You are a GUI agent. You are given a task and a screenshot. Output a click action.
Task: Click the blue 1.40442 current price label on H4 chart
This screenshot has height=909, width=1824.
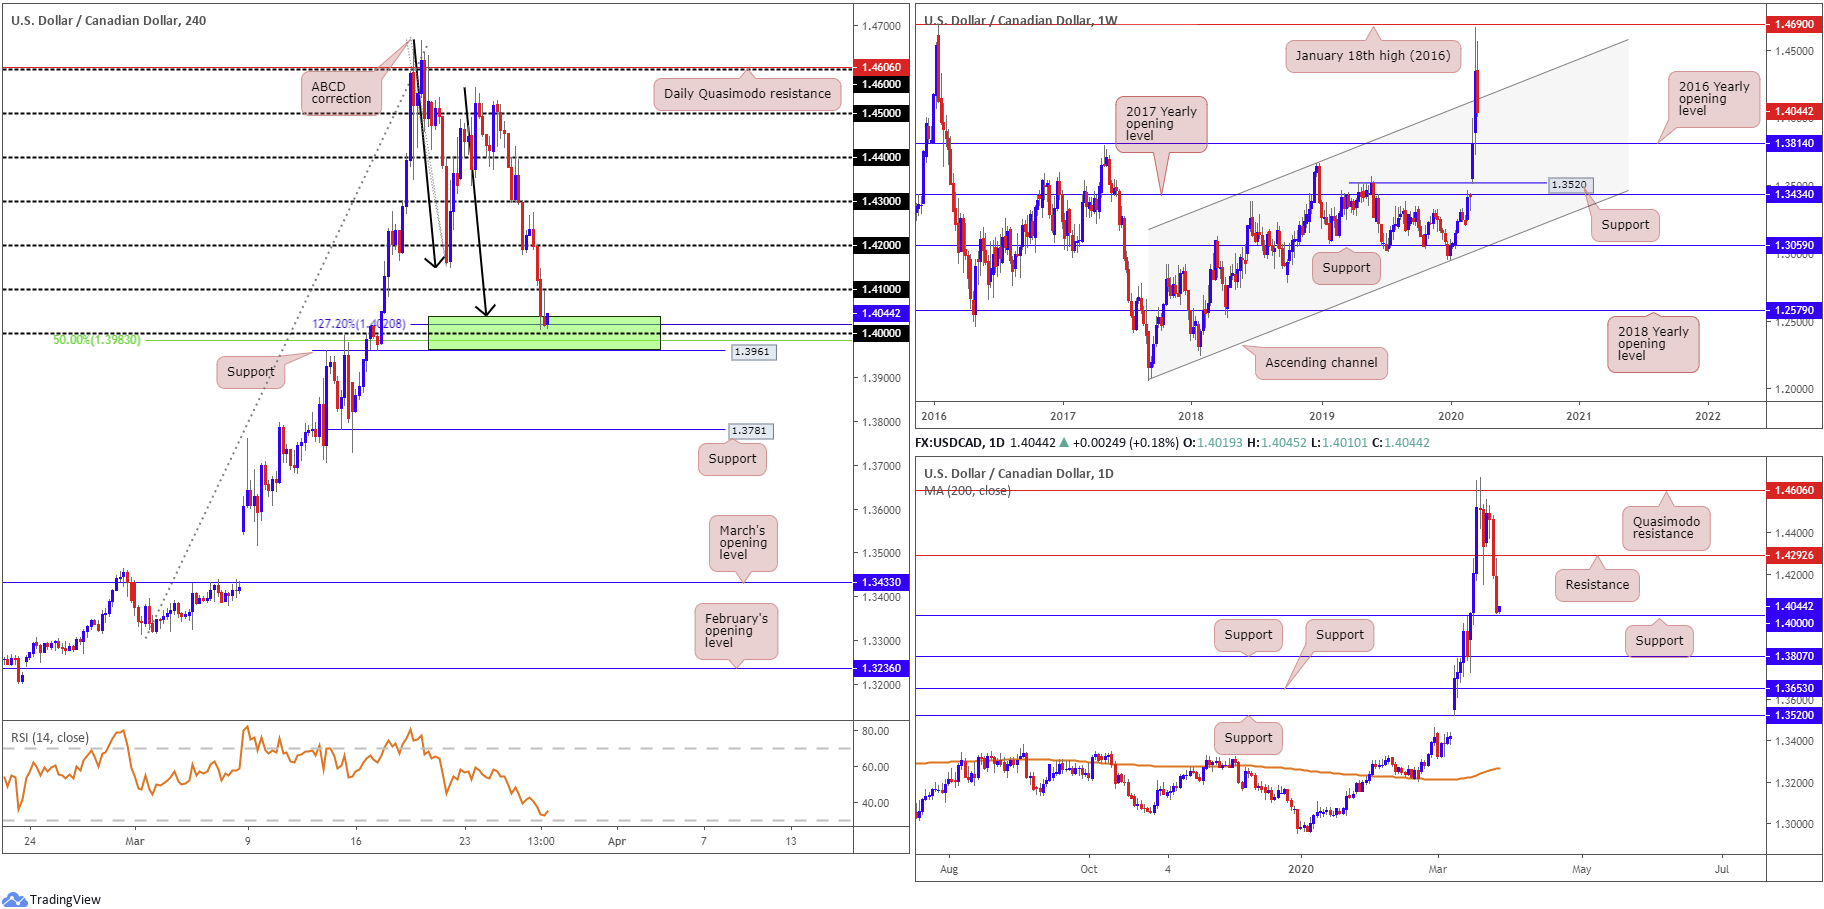click(x=881, y=313)
